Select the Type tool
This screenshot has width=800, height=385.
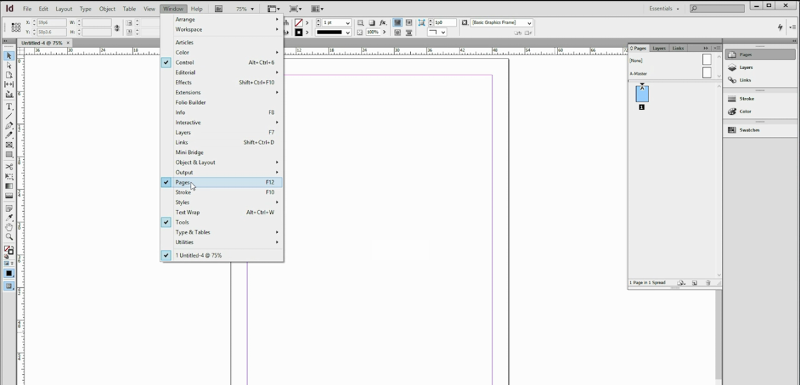click(x=9, y=107)
